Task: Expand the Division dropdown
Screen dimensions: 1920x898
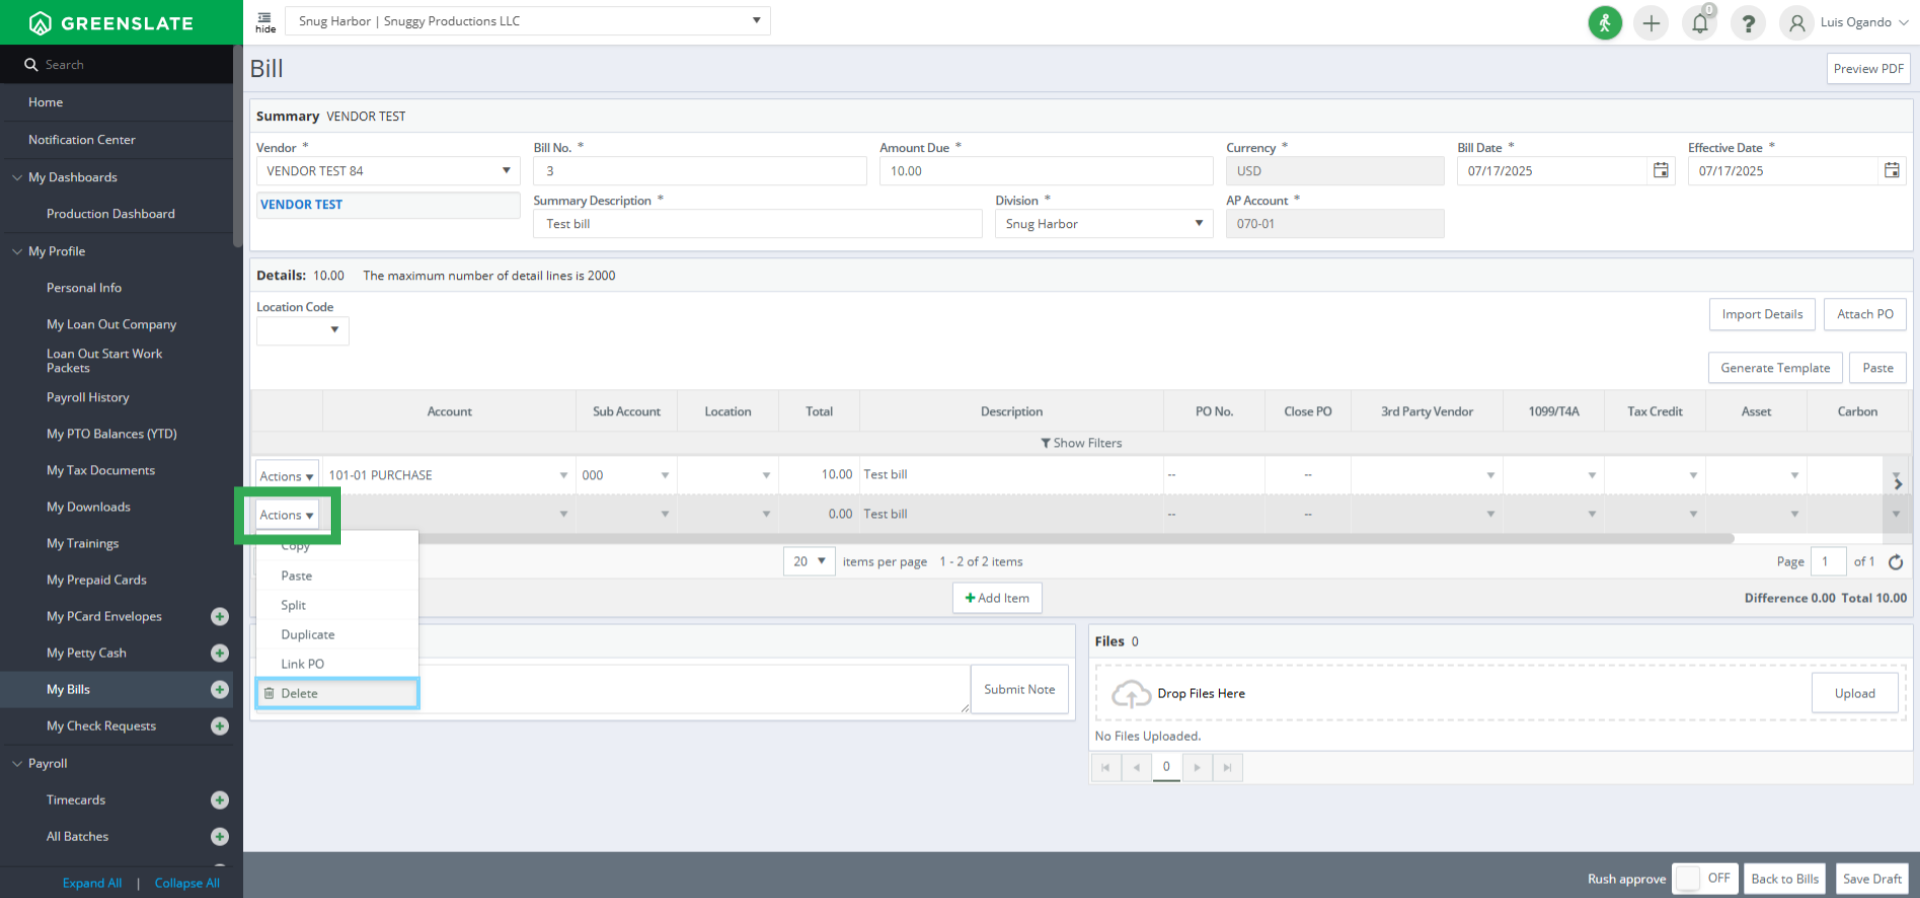Action: pyautogui.click(x=1198, y=224)
